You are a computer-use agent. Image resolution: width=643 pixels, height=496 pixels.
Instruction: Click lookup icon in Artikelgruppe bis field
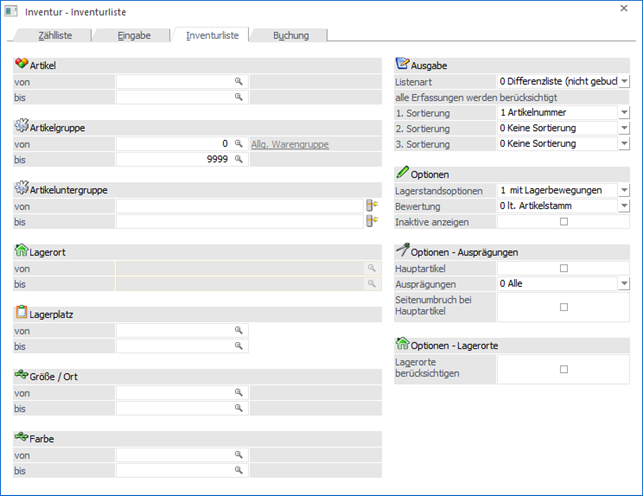pyautogui.click(x=239, y=160)
